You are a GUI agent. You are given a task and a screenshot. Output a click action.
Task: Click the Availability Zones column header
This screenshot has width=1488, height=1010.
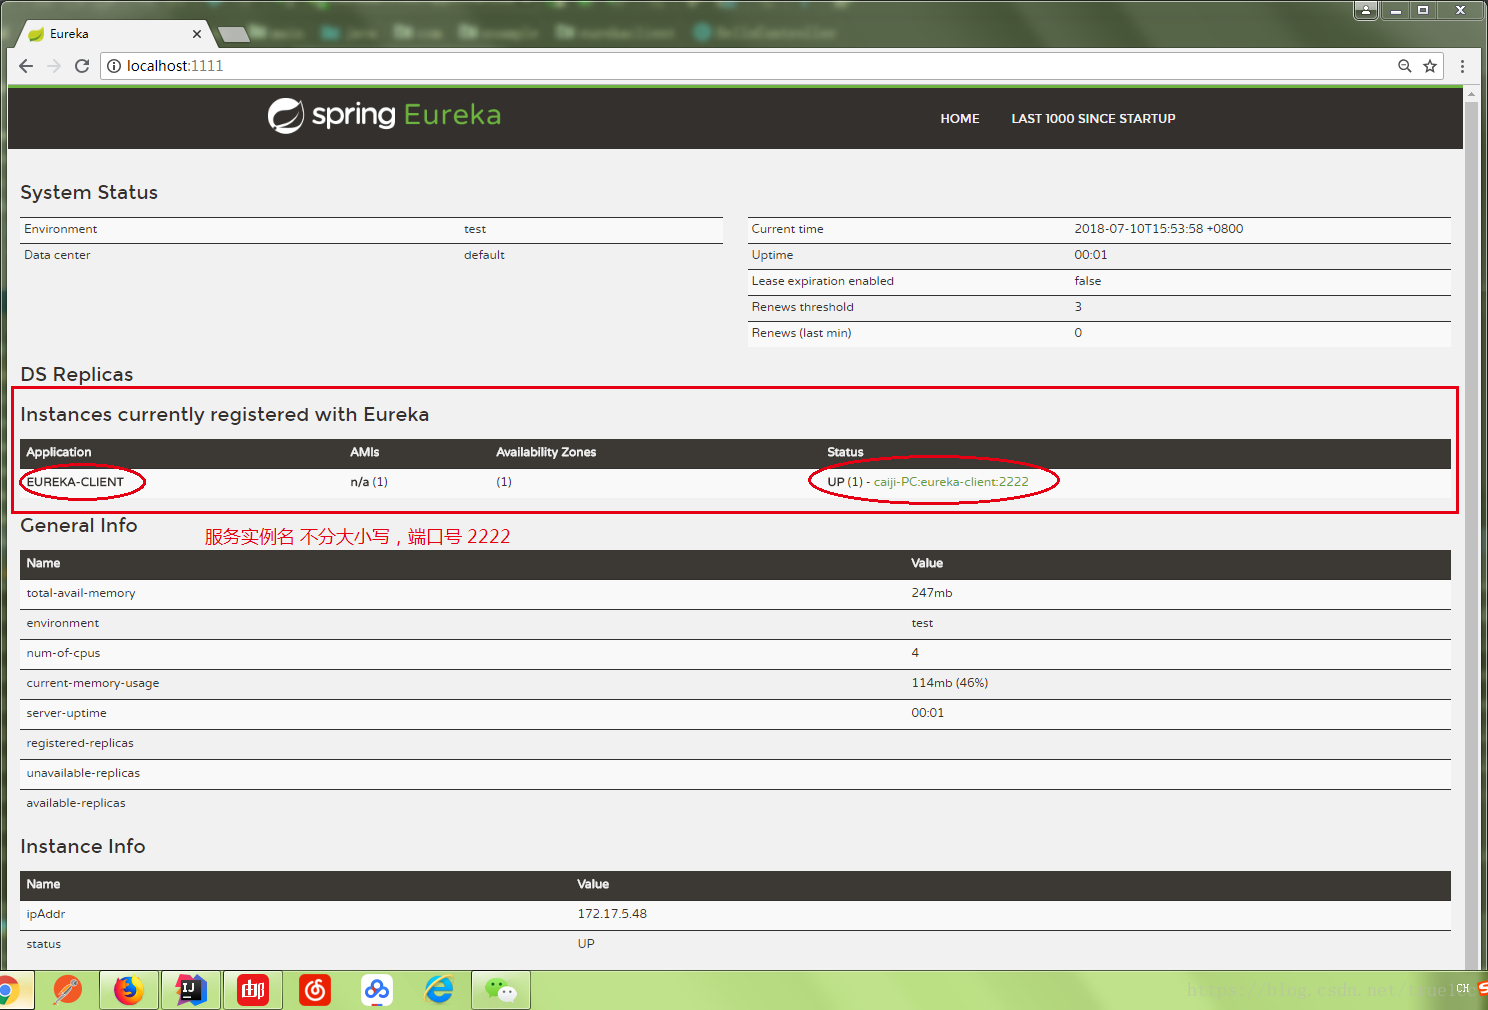pos(546,452)
